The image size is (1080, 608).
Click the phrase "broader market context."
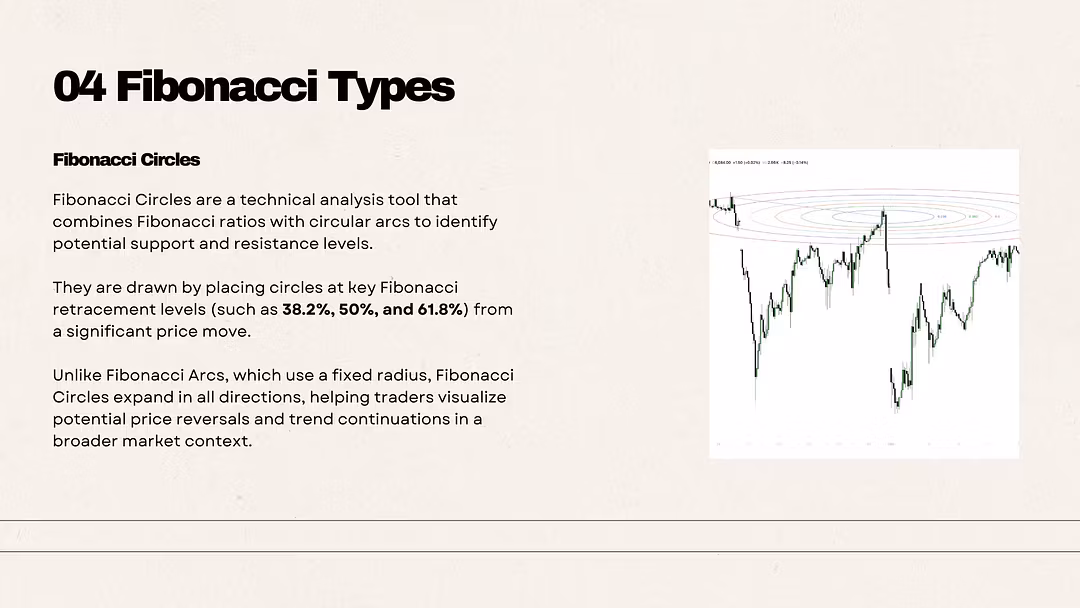point(152,441)
